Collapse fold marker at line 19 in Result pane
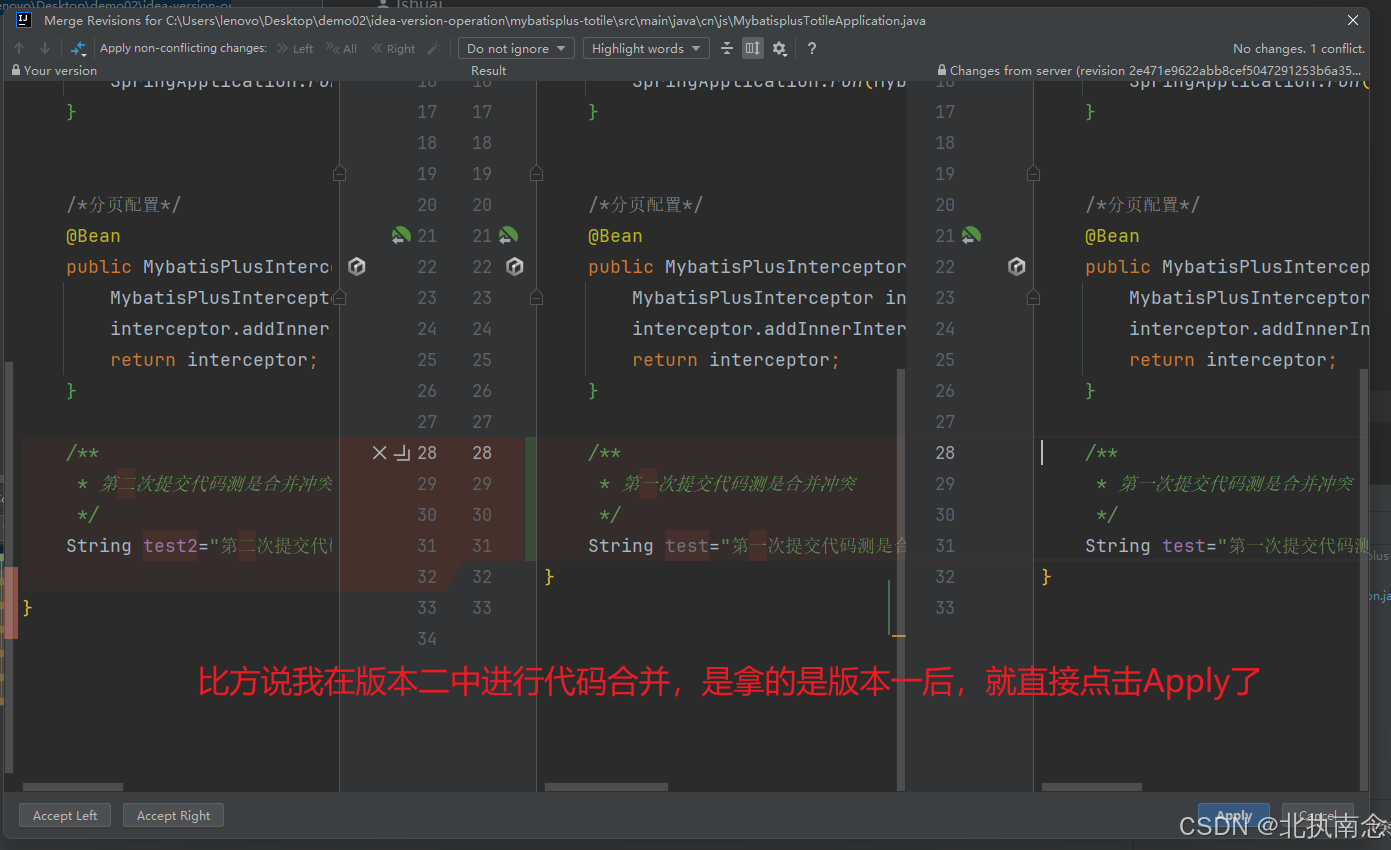Image resolution: width=1391 pixels, height=850 pixels. tap(537, 174)
